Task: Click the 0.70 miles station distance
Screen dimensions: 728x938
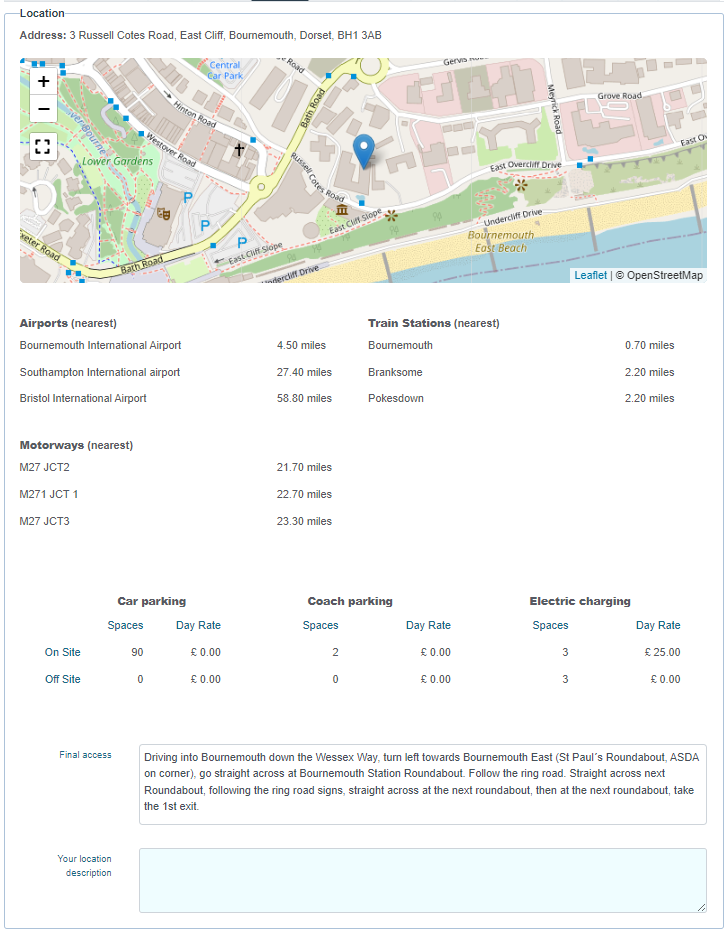Action: (650, 345)
